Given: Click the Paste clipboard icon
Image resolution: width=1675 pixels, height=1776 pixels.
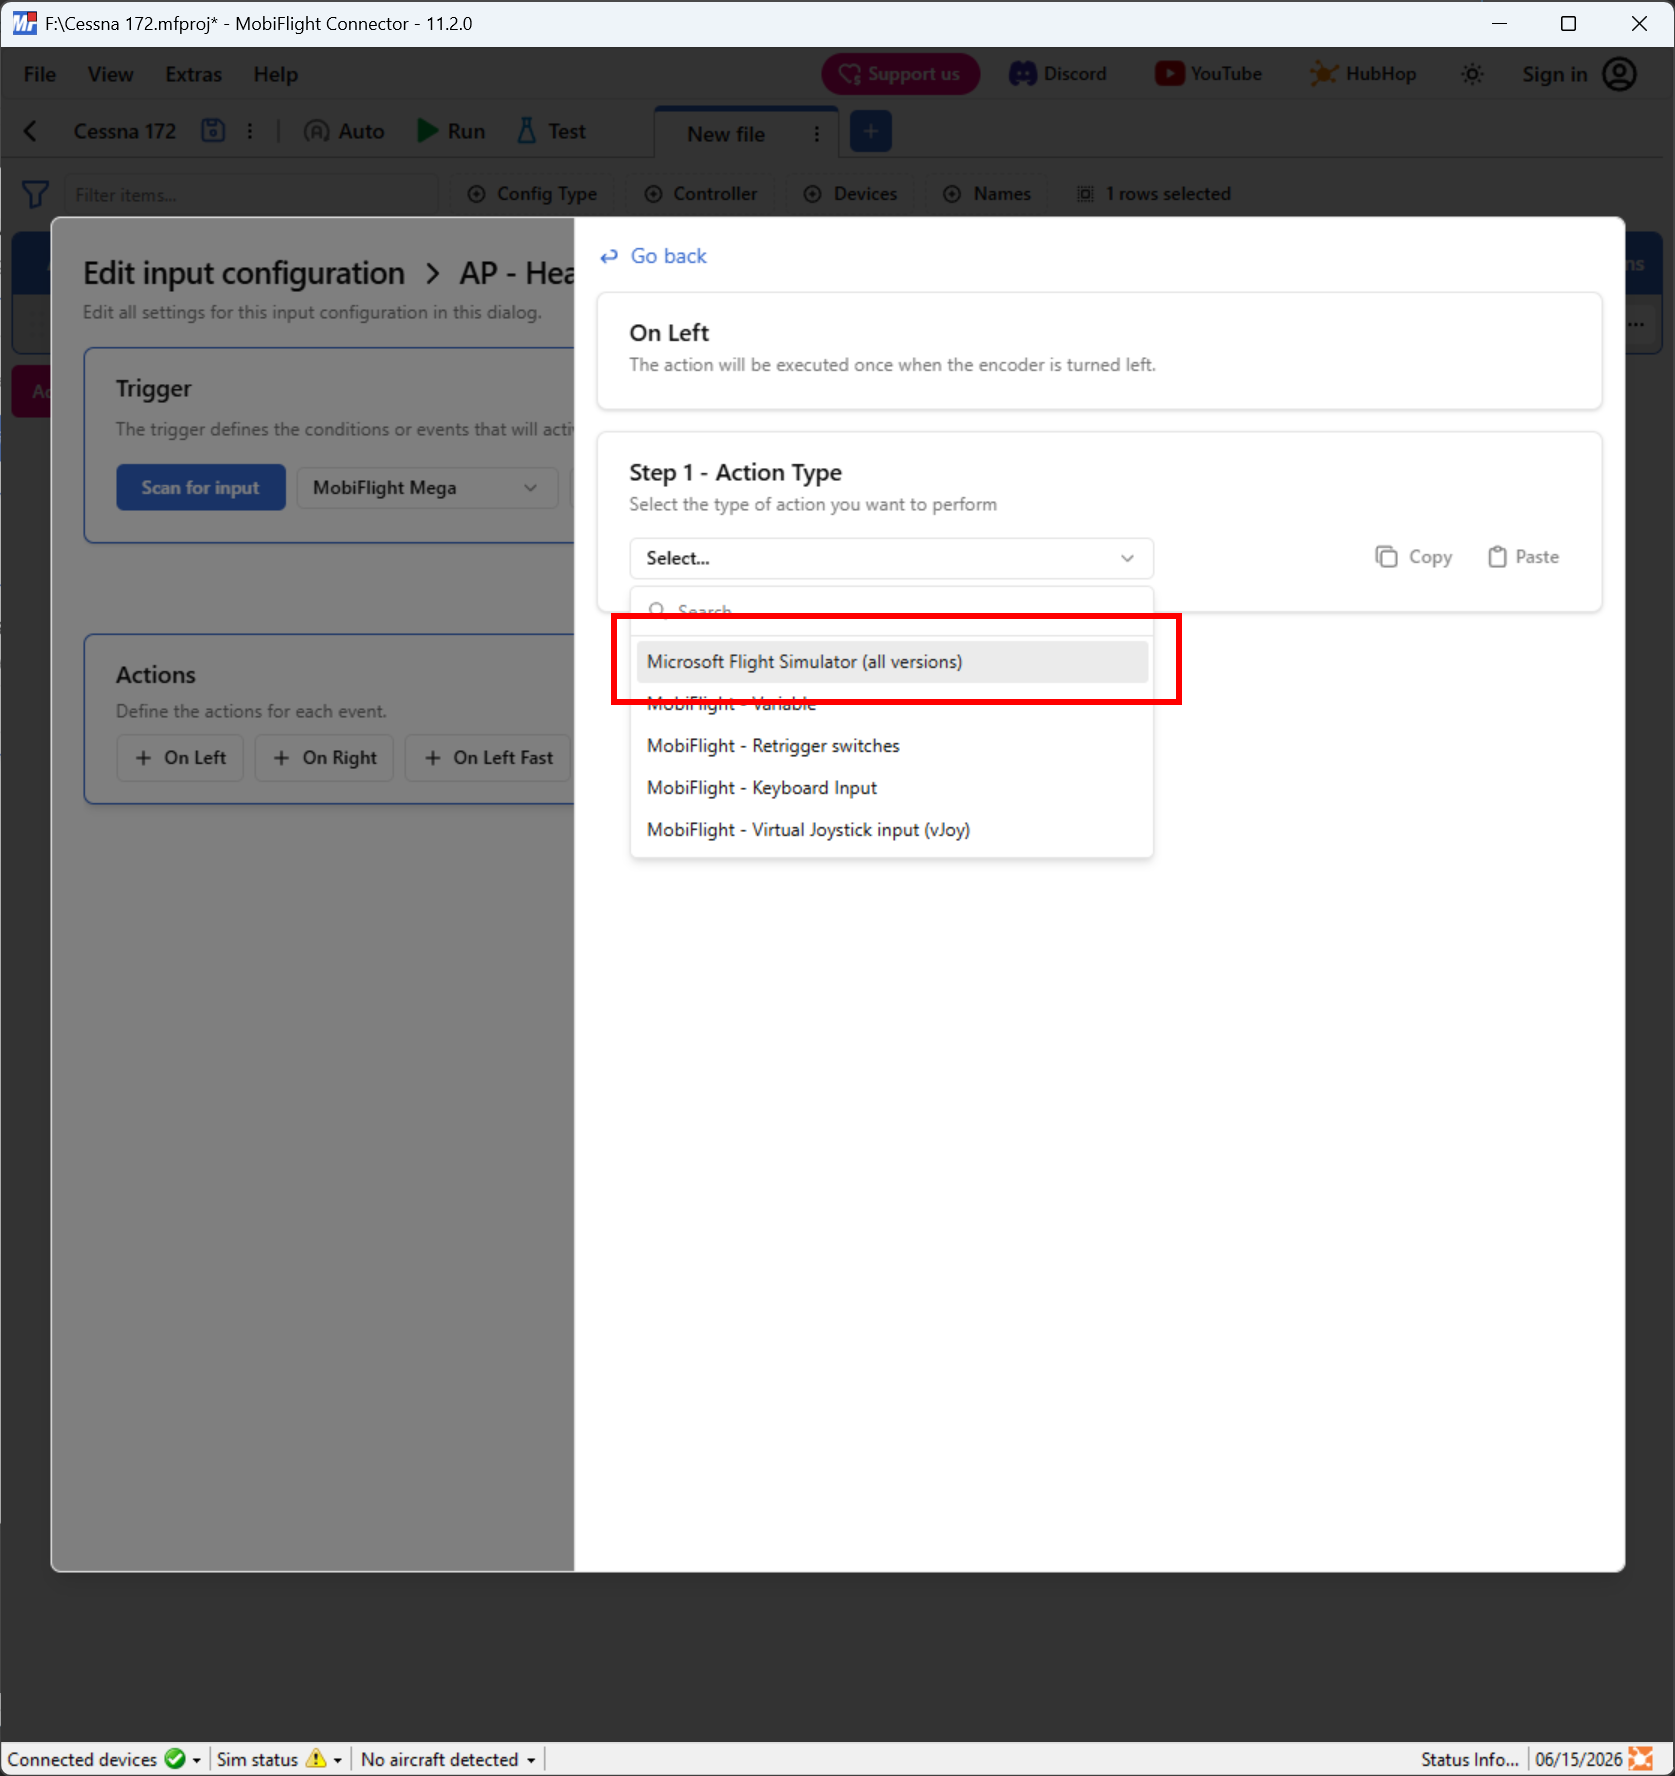Looking at the screenshot, I should [x=1497, y=557].
